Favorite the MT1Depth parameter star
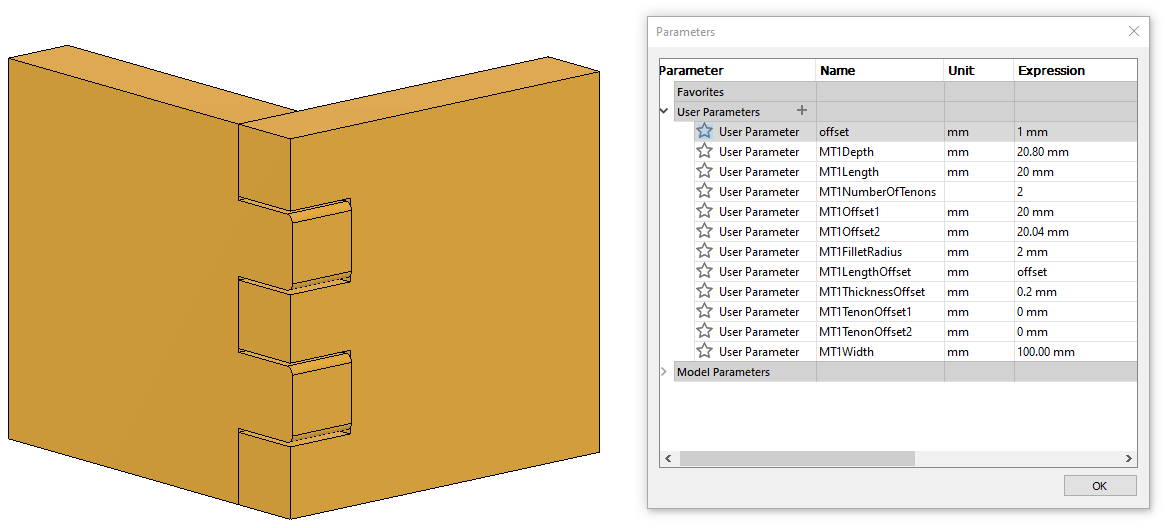The height and width of the screenshot is (528, 1166). tap(705, 151)
